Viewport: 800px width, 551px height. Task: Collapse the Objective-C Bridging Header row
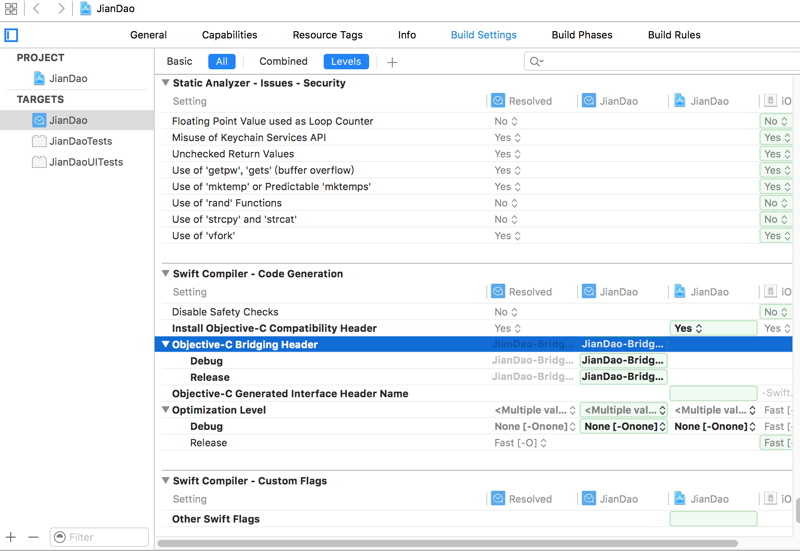[x=166, y=345]
